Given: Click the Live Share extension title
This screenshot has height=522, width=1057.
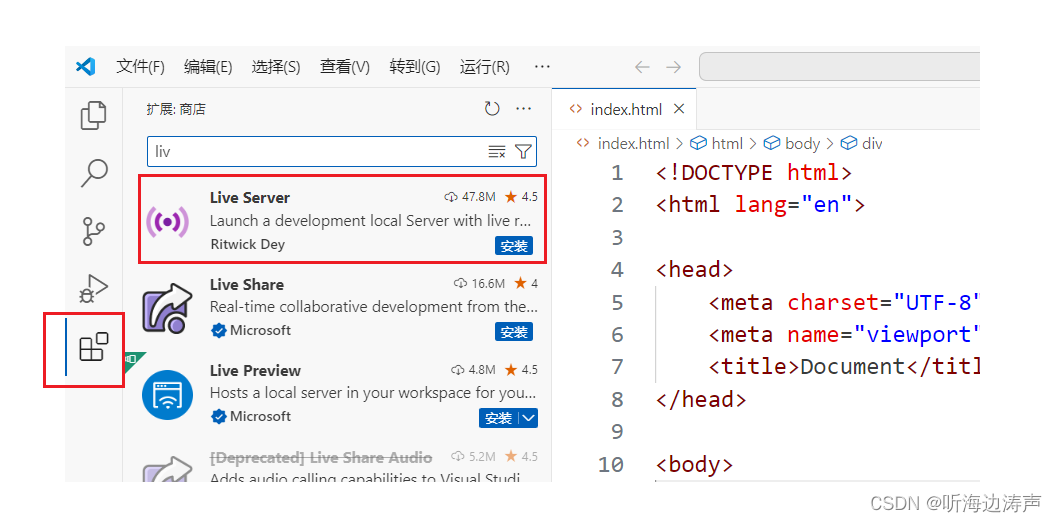Looking at the screenshot, I should point(247,284).
